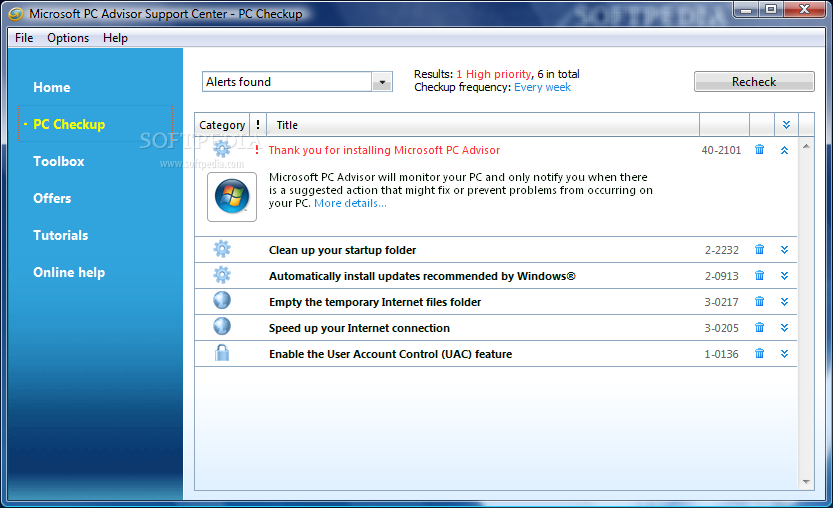Select 'Speed up your Internet connection' title
The width and height of the screenshot is (833, 508).
tap(359, 328)
